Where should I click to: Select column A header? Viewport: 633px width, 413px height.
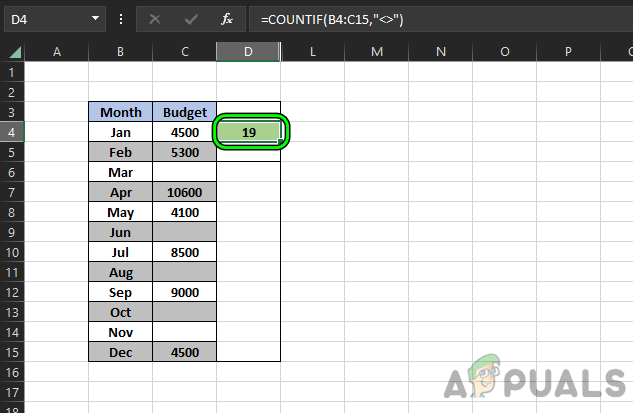pos(57,52)
